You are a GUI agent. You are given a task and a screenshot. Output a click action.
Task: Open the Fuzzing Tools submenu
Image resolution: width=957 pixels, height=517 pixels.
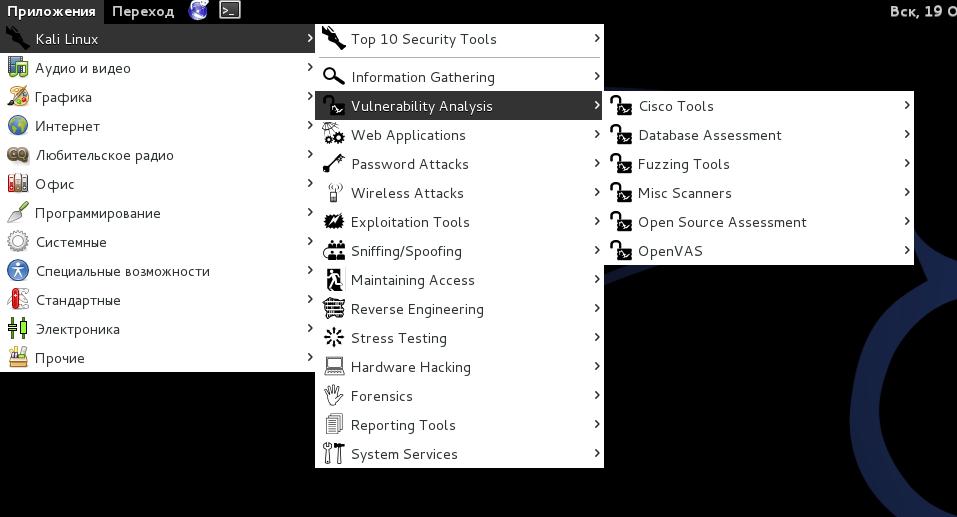tap(684, 164)
